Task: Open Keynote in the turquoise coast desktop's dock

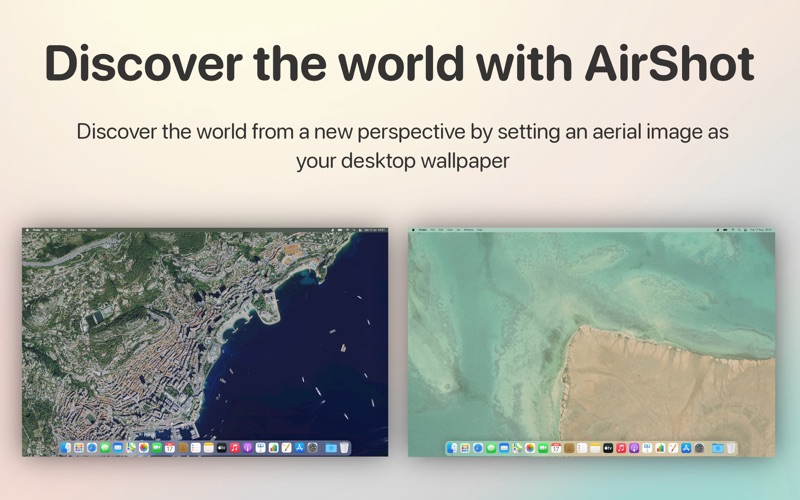Action: click(647, 448)
